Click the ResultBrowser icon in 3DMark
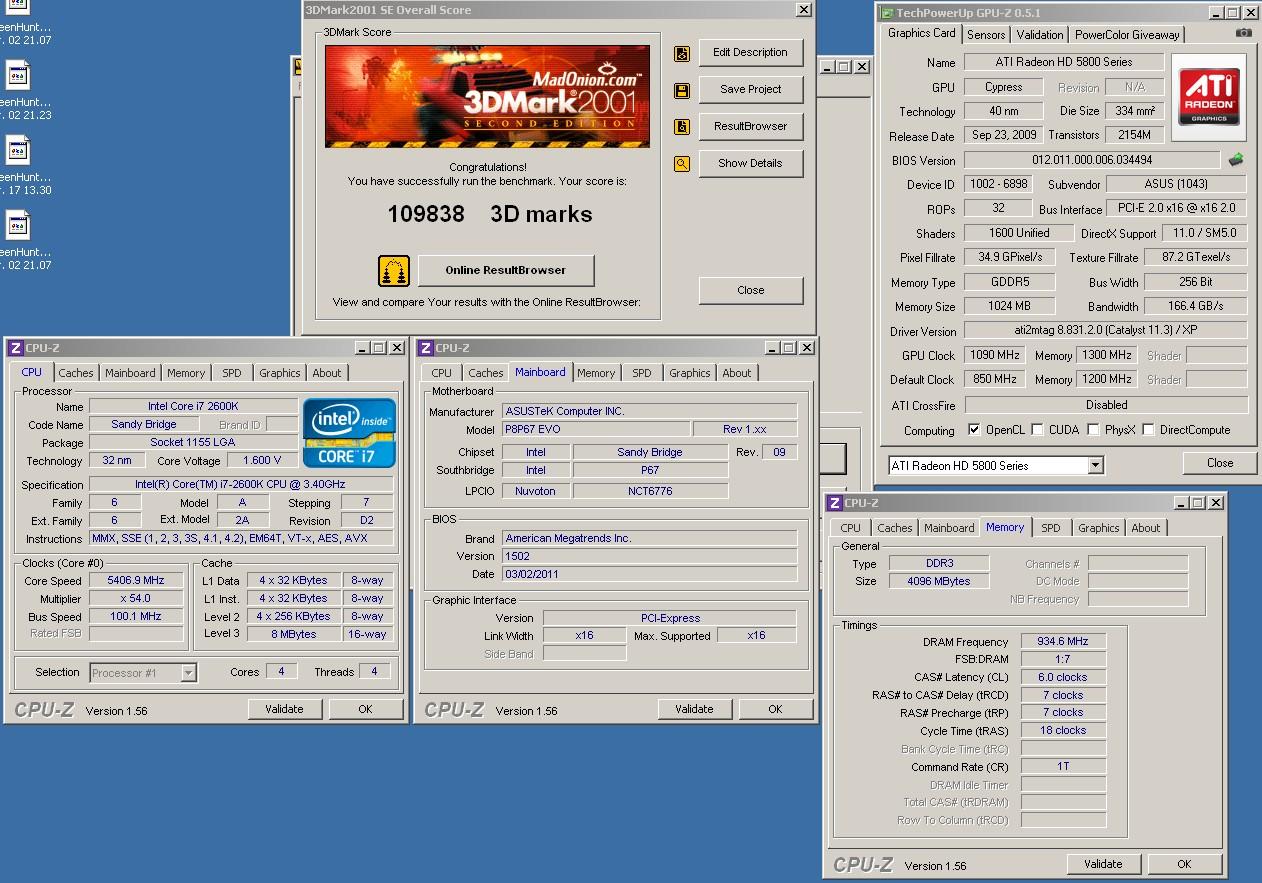Image resolution: width=1262 pixels, height=883 pixels. 682,127
